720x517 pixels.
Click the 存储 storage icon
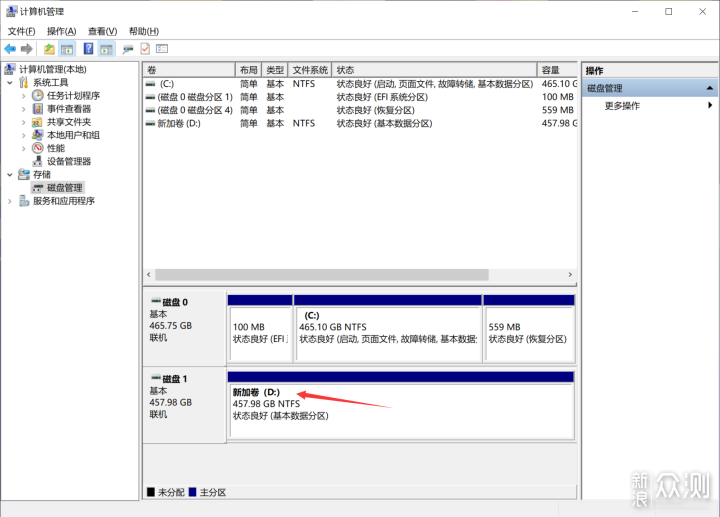coord(24,174)
